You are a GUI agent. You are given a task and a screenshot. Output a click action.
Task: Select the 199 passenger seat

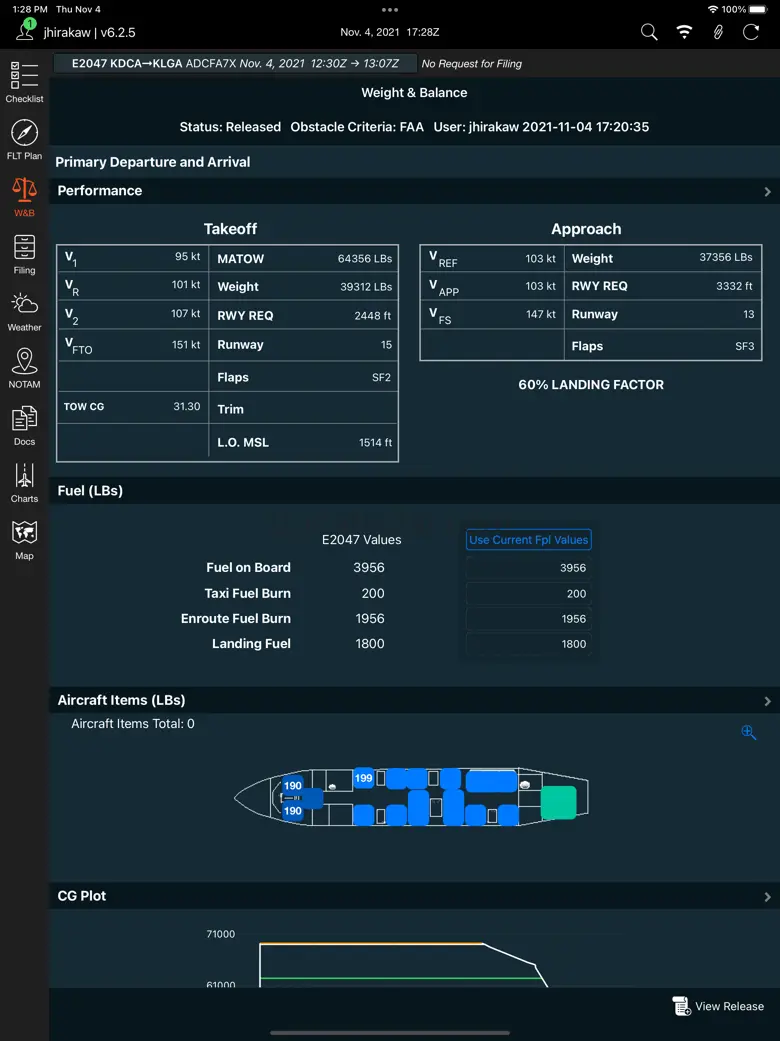[364, 778]
